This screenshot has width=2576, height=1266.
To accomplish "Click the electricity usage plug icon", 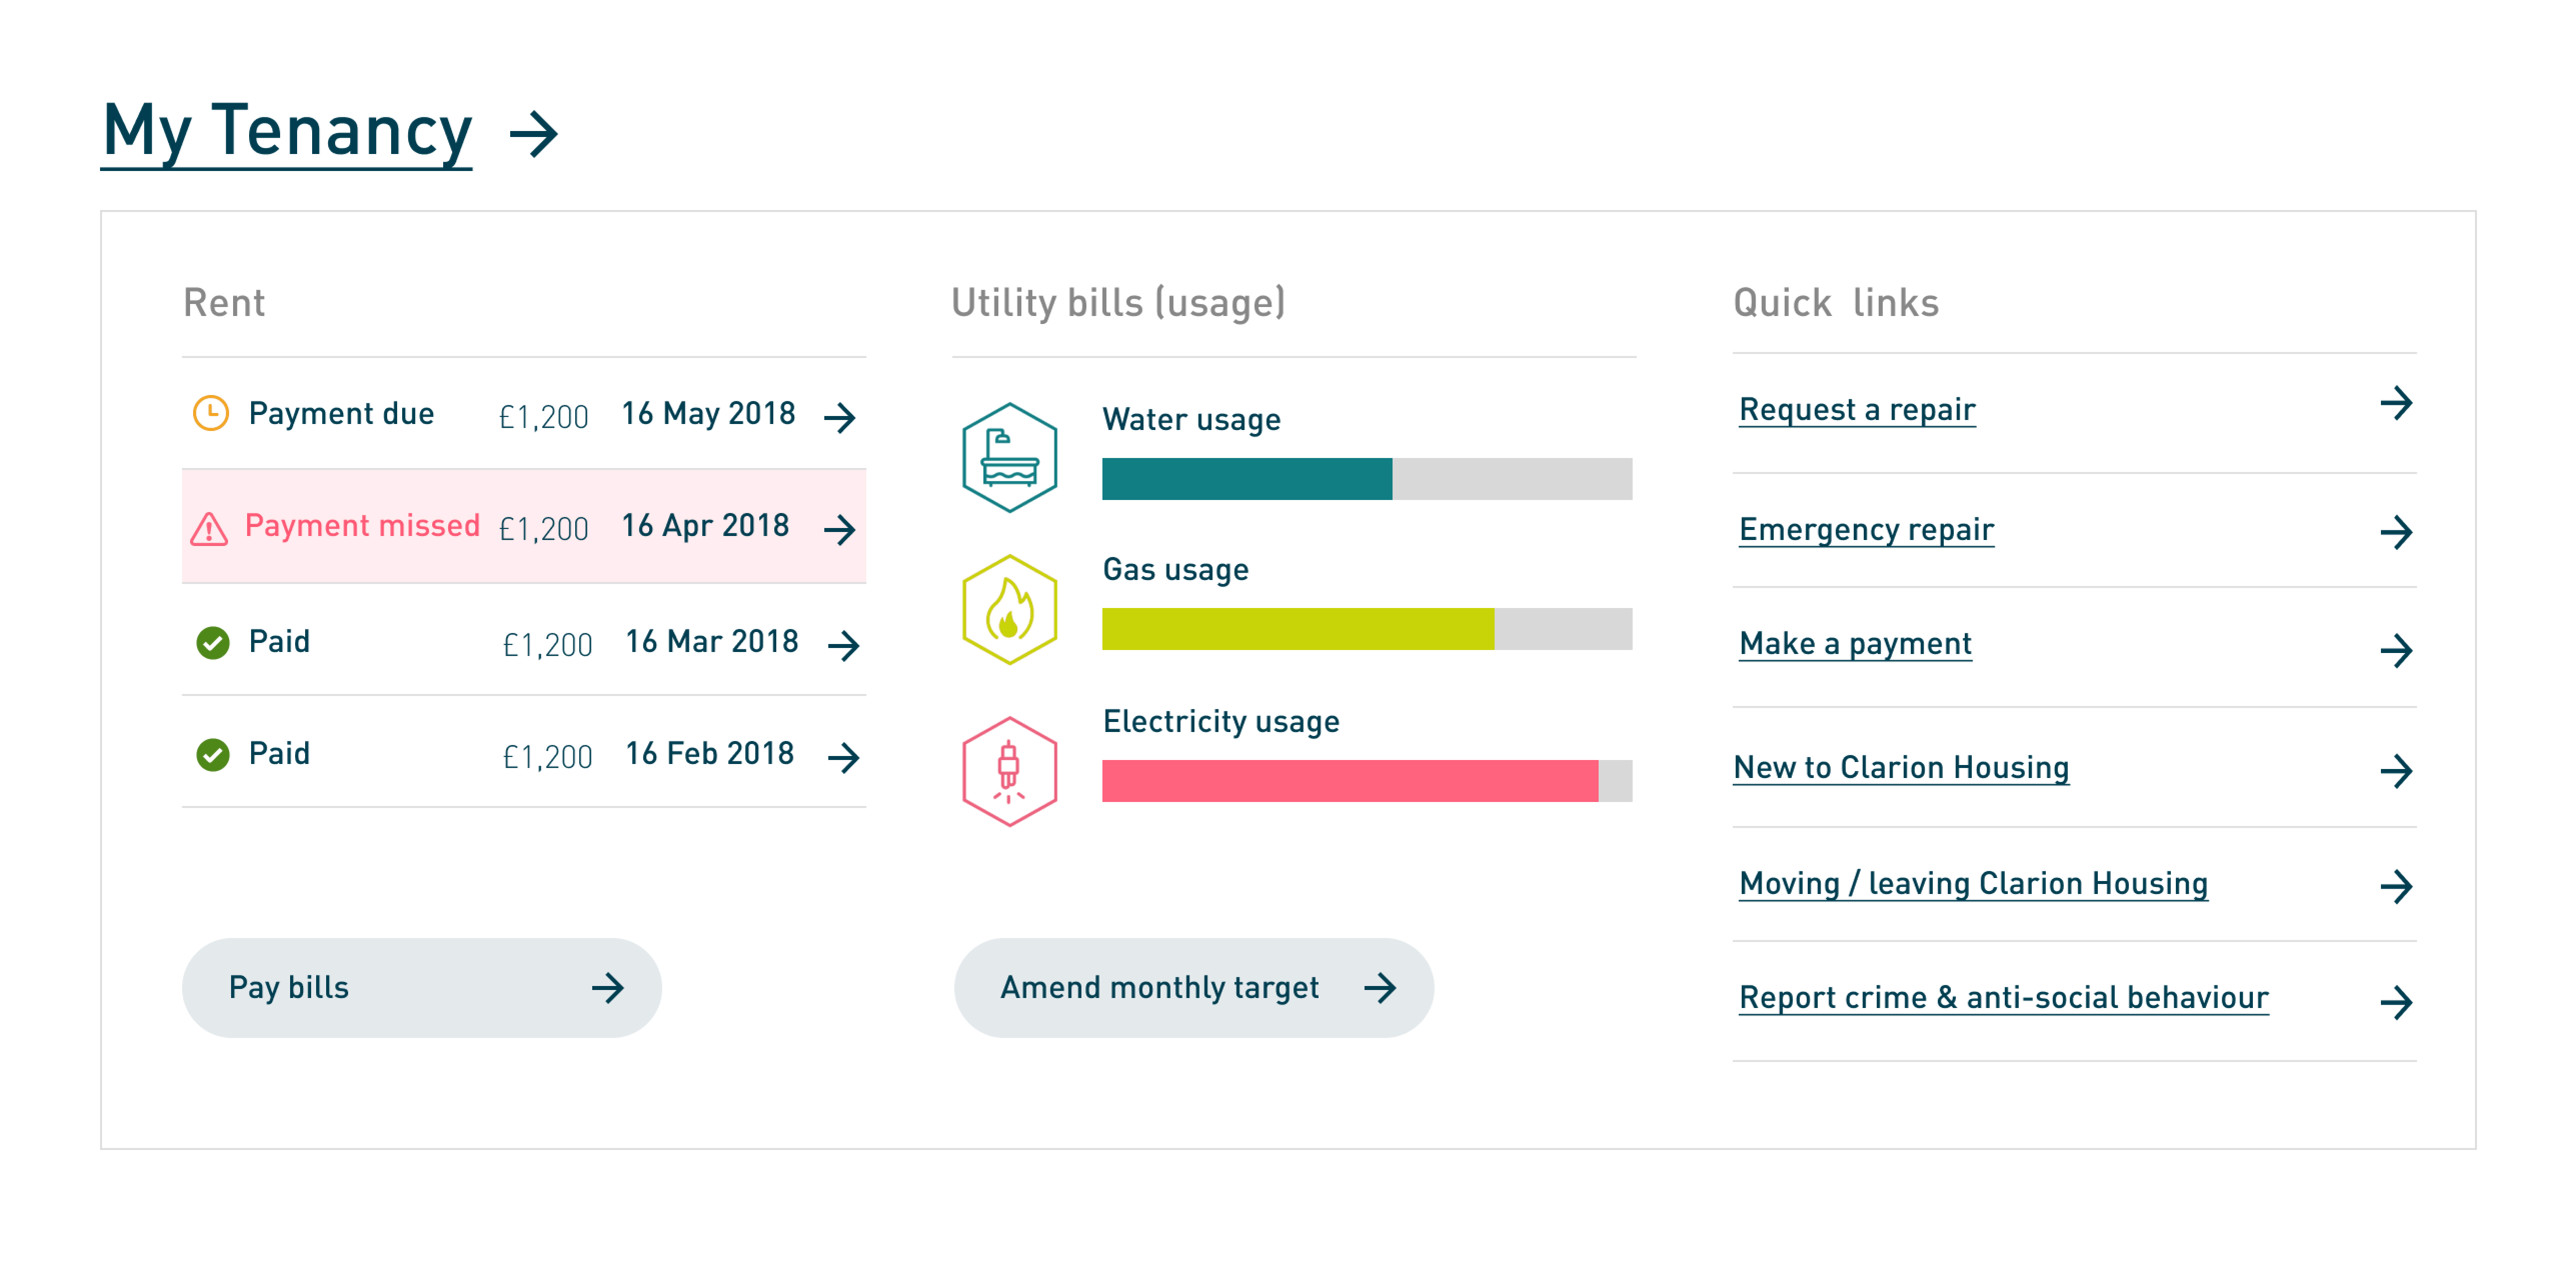I will tap(1009, 771).
